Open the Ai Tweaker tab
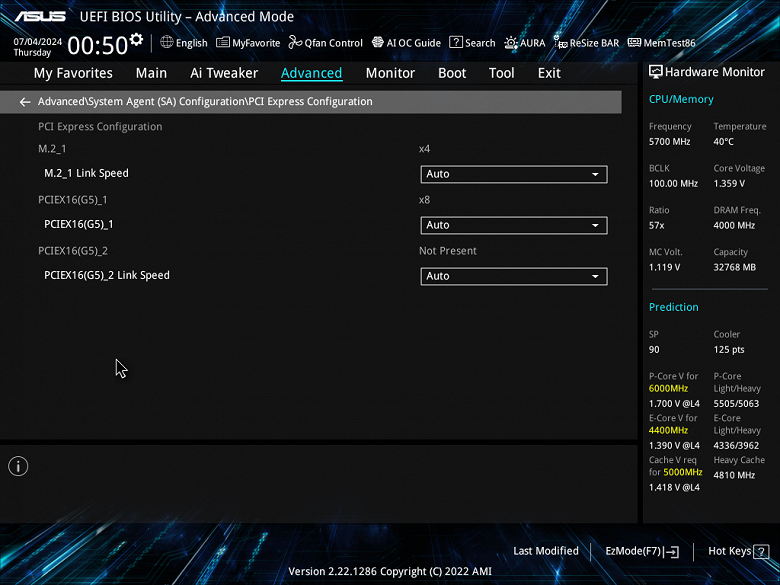The width and height of the screenshot is (780, 585). pos(224,73)
